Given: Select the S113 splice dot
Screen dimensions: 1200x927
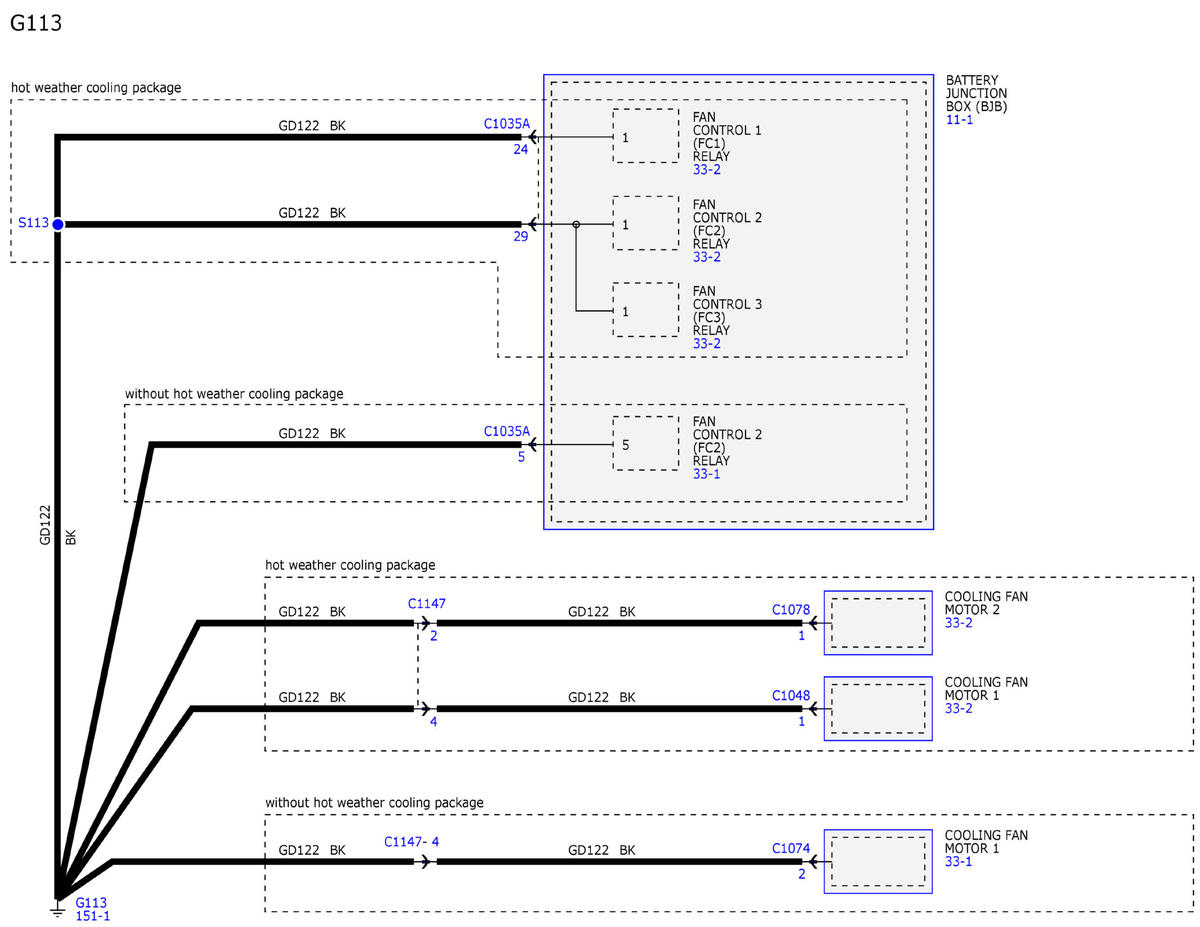Looking at the screenshot, I should [58, 224].
